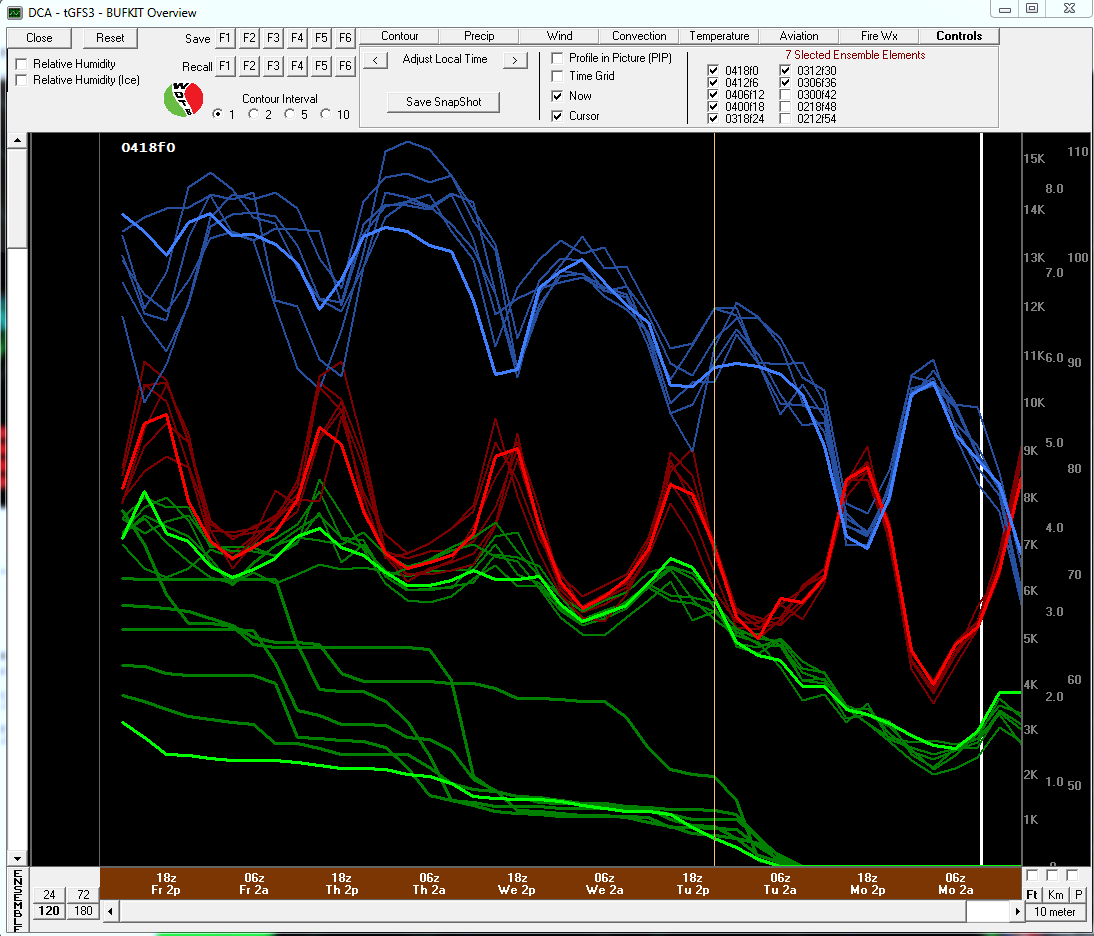The image size is (1094, 936).
Task: Select the 180 hour range button
Action: point(84,911)
